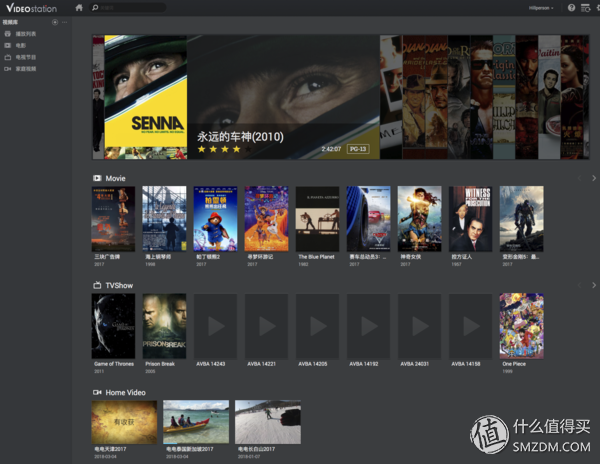Image resolution: width=600 pixels, height=464 pixels.
Task: Click the camcorder icon beside 家庭视频
Action: coord(7,69)
